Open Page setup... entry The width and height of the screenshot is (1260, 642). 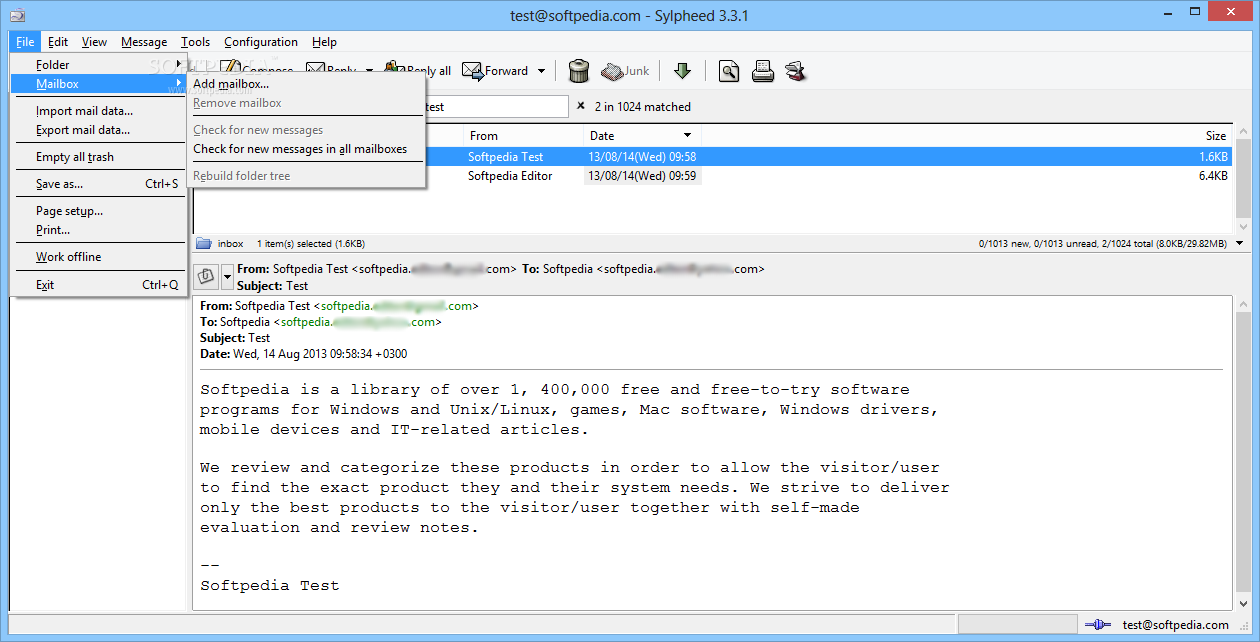tap(99, 211)
